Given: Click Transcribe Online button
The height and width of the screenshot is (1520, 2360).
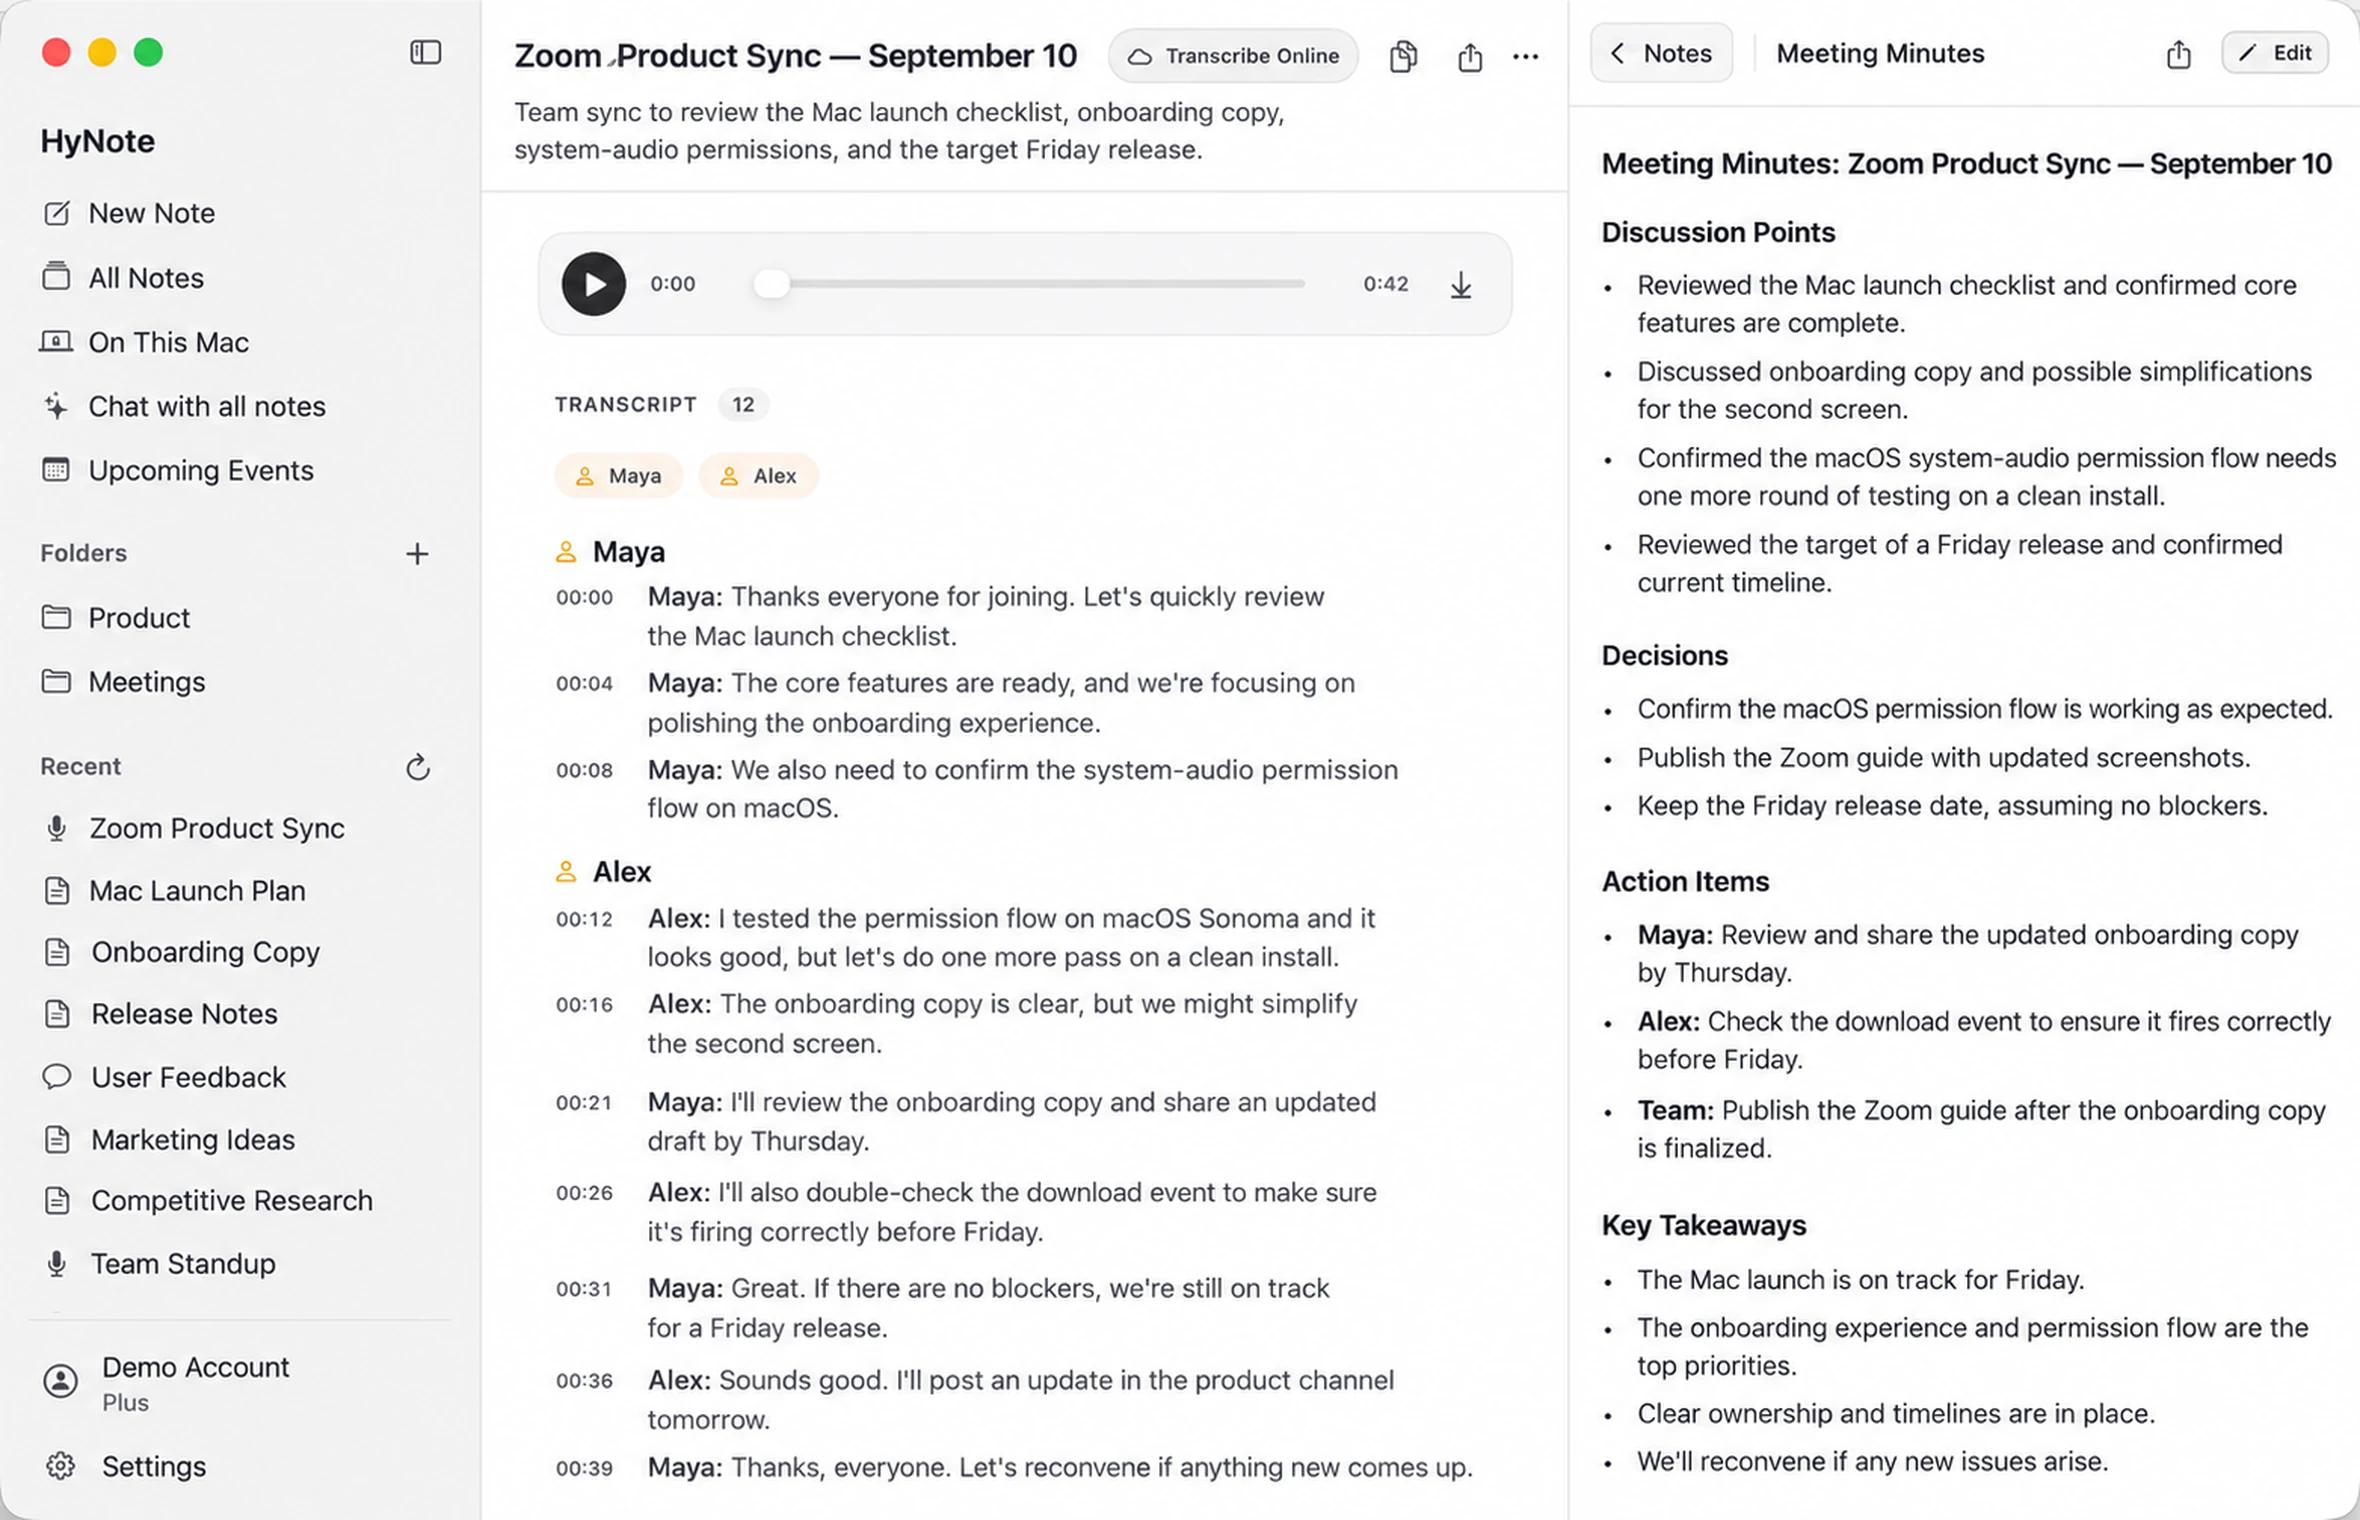Looking at the screenshot, I should [1233, 56].
